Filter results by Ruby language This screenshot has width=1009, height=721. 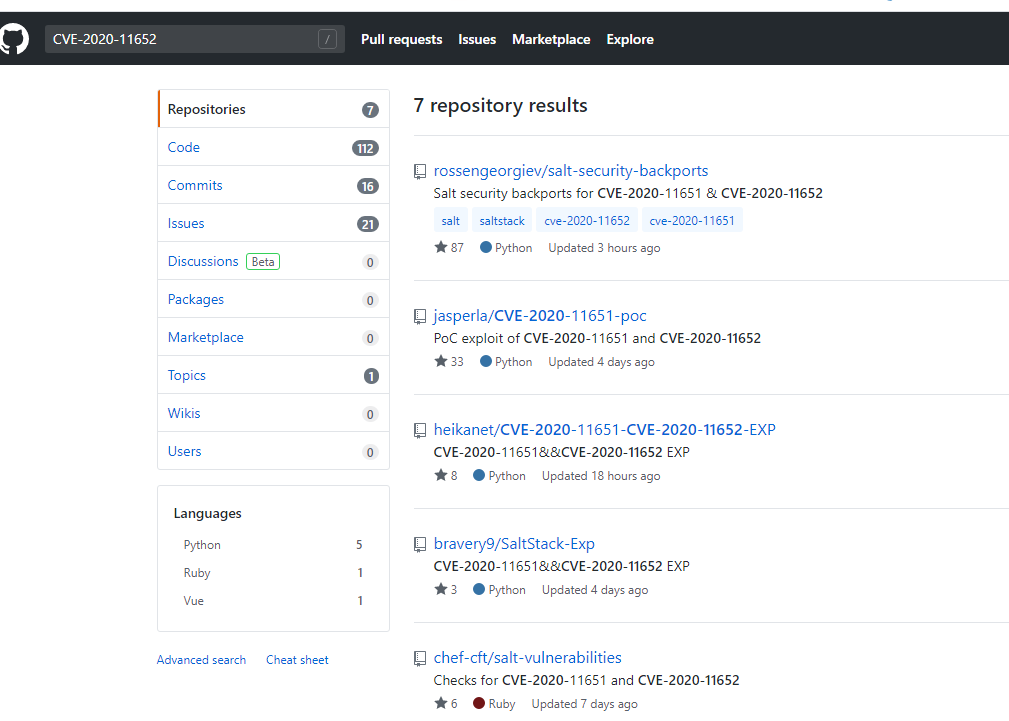coord(273,573)
